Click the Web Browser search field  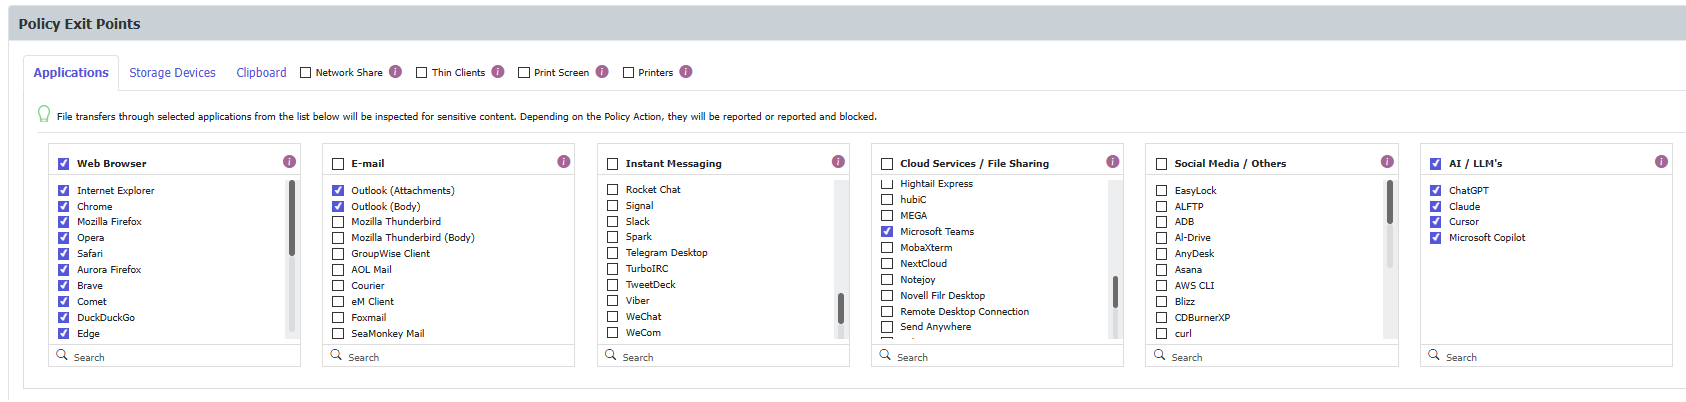tap(175, 356)
